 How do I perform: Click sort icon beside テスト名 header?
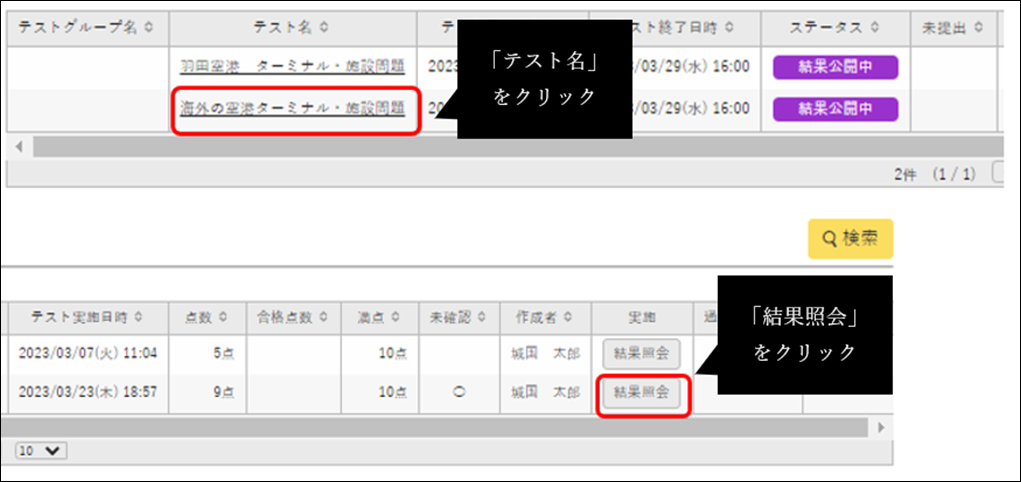coord(324,27)
